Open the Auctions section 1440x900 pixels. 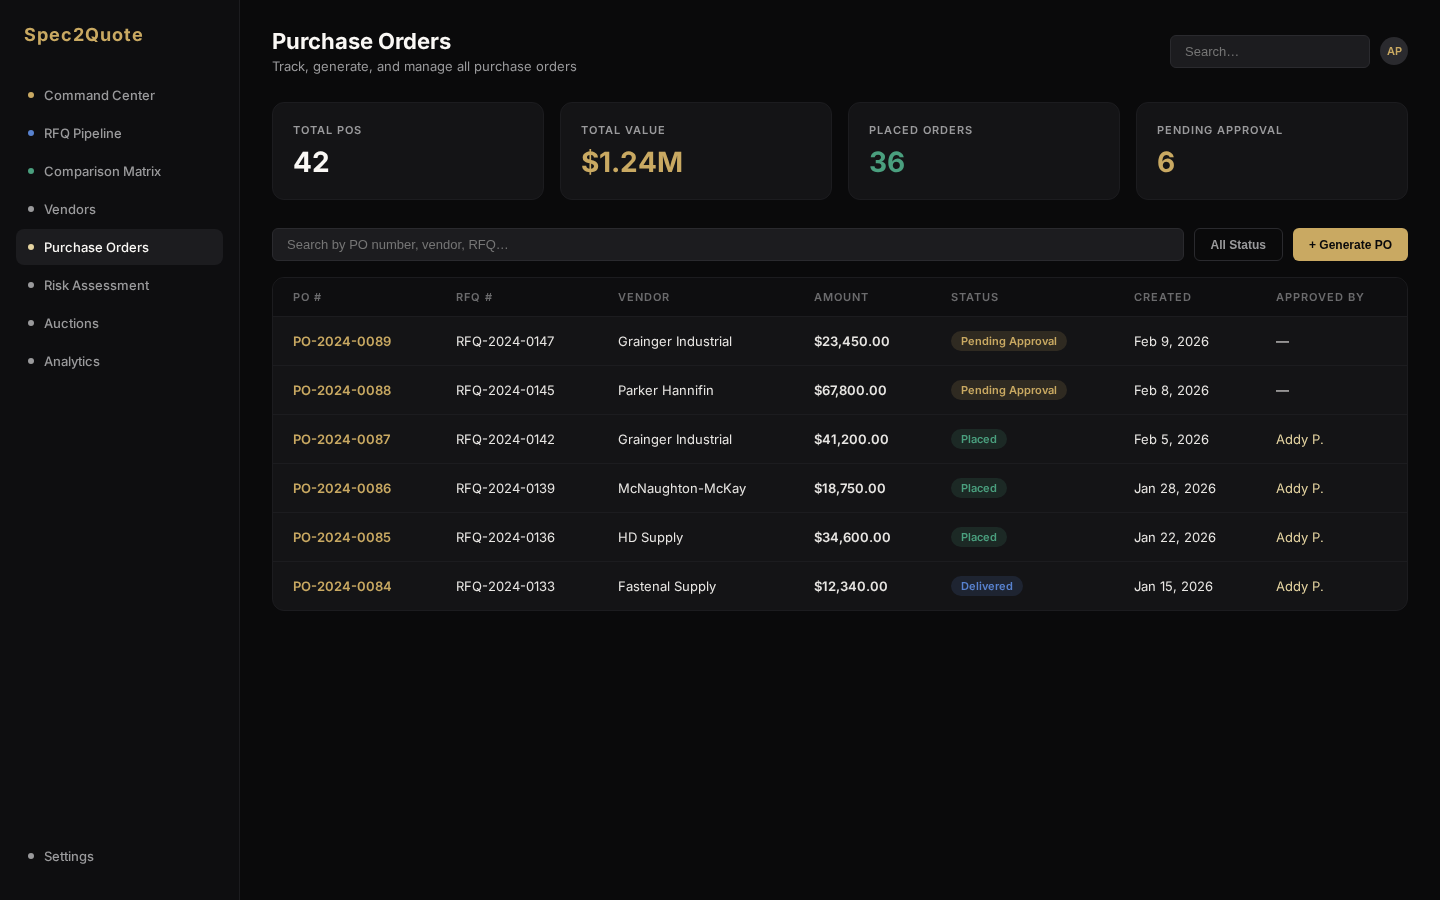[x=71, y=323]
